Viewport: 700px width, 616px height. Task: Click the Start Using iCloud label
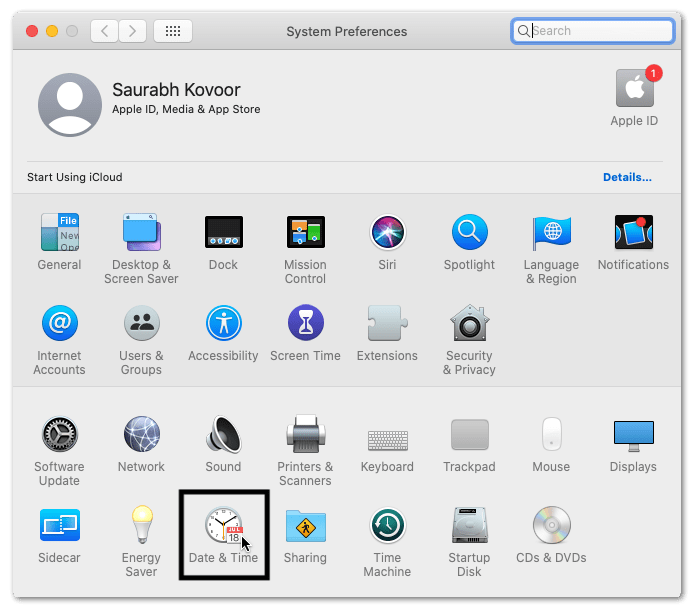(75, 177)
